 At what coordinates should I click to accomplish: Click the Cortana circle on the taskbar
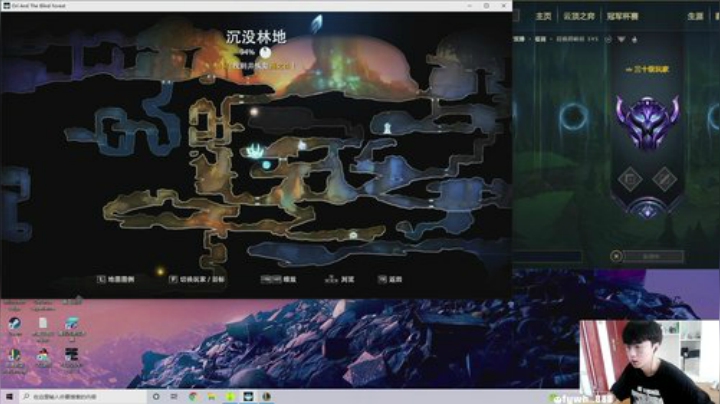tap(156, 396)
